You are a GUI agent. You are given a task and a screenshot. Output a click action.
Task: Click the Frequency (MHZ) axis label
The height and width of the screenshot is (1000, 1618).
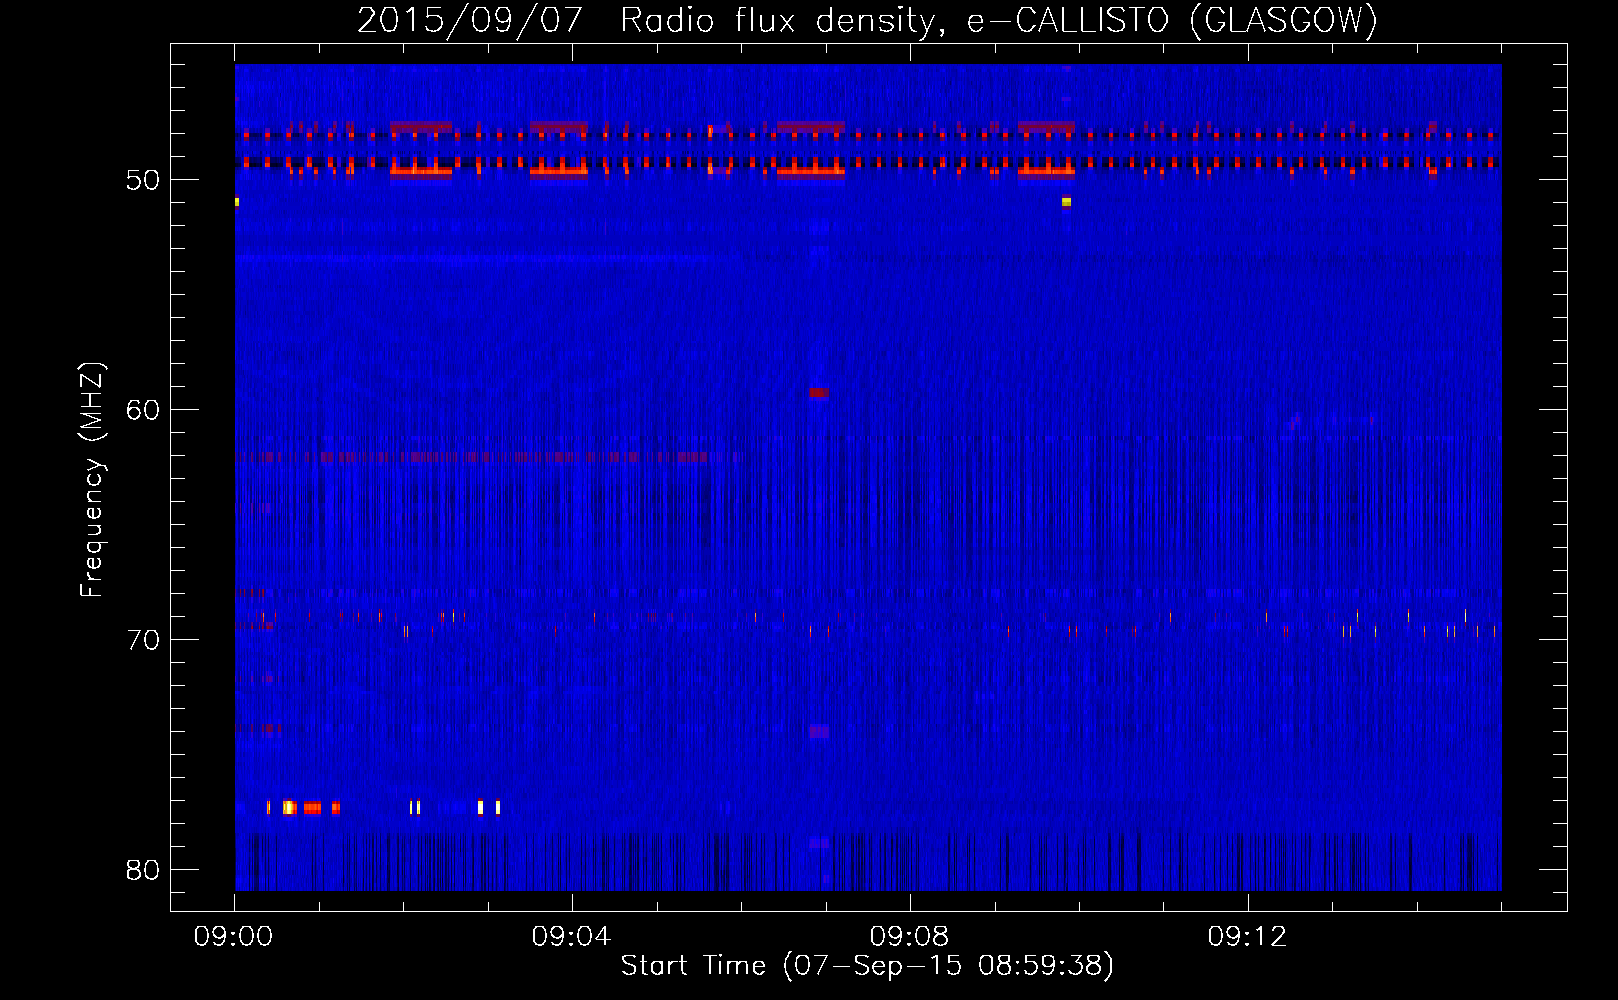92,479
